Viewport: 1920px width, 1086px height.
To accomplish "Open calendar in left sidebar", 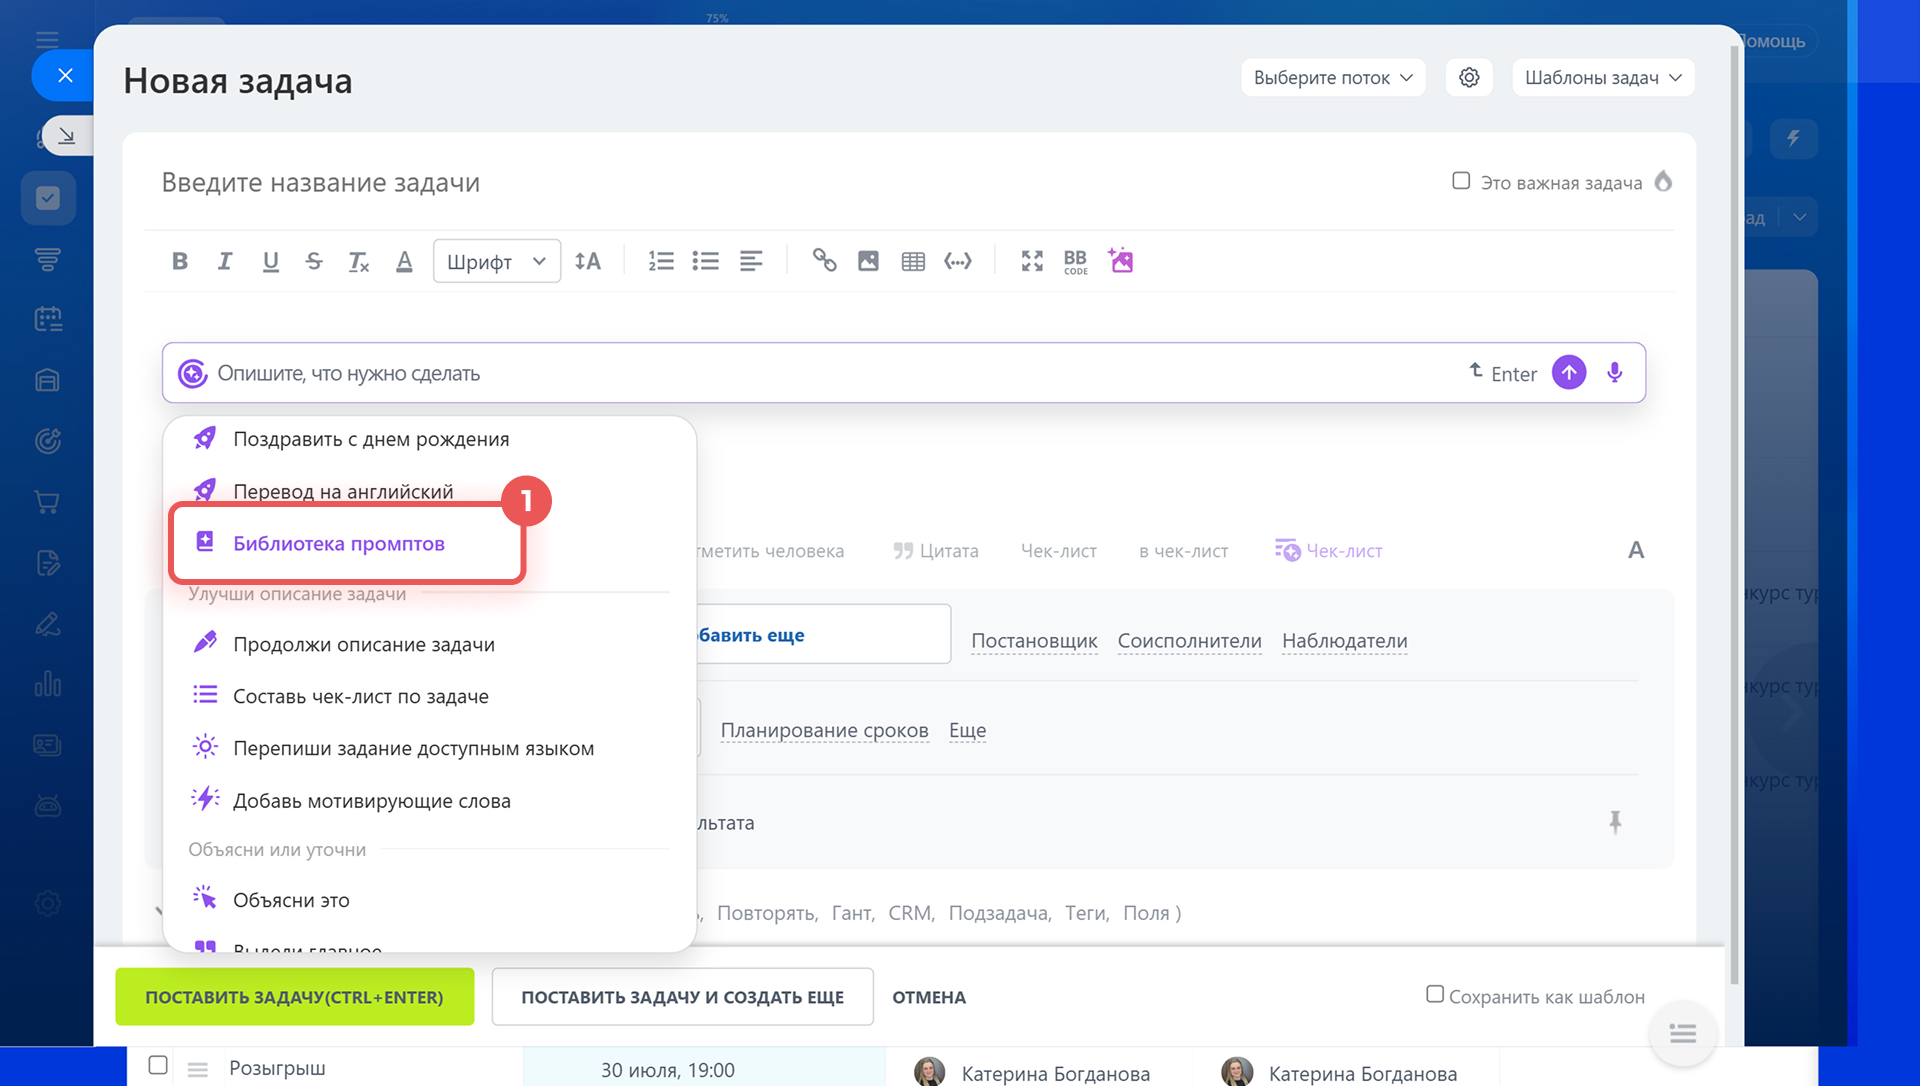I will pos(48,319).
